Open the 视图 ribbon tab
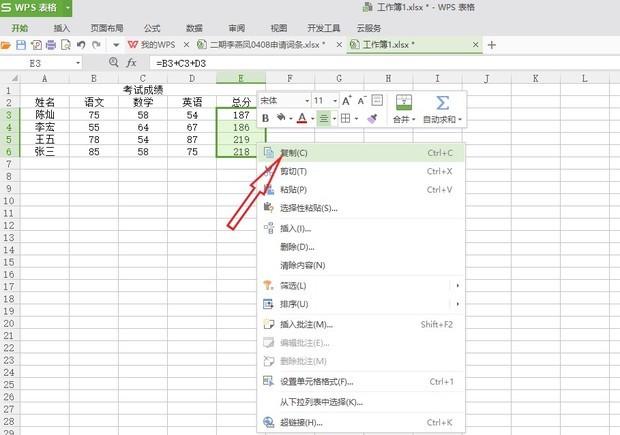This screenshot has height=435, width=620. 279,28
